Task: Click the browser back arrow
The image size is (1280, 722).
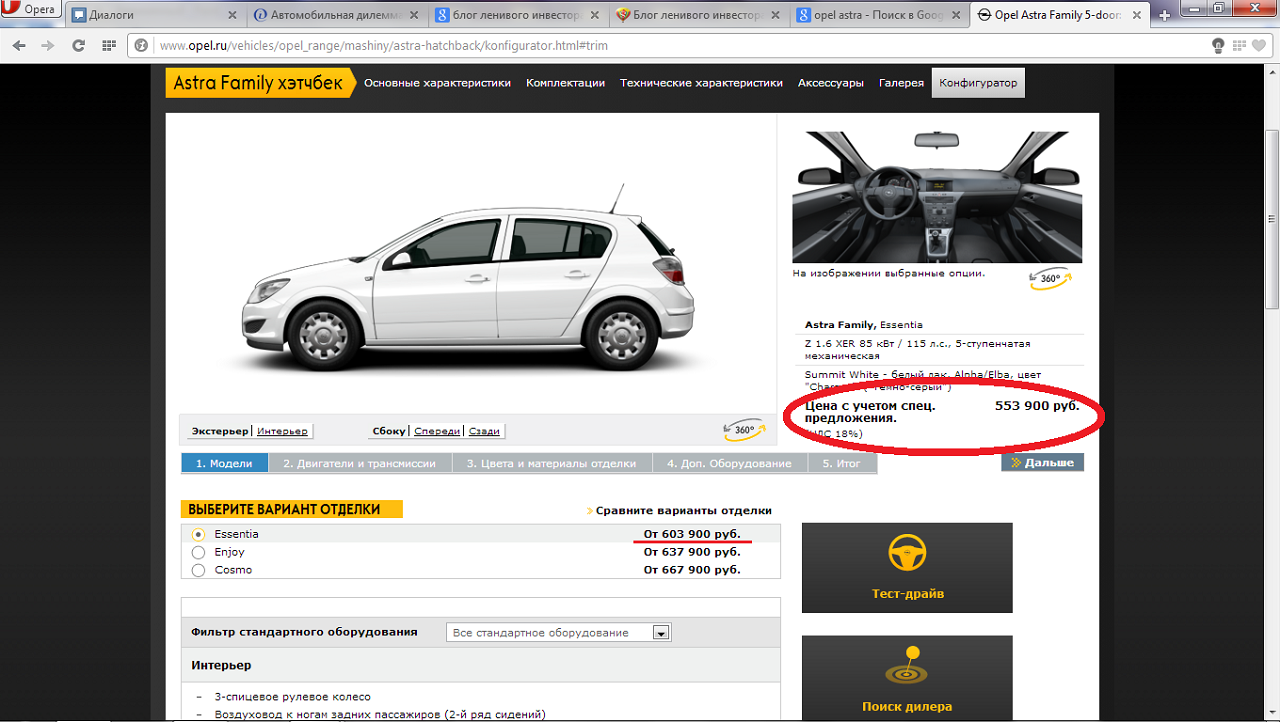Action: pyautogui.click(x=20, y=46)
